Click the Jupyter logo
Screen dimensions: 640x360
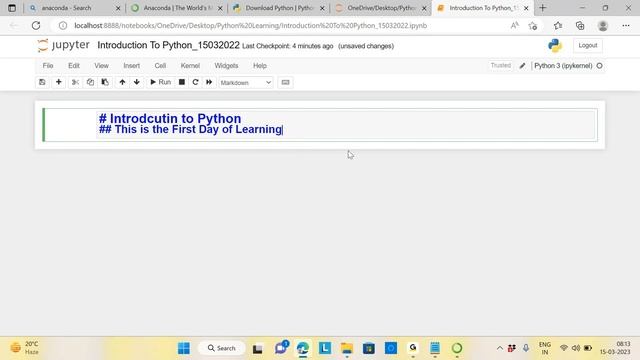point(63,45)
